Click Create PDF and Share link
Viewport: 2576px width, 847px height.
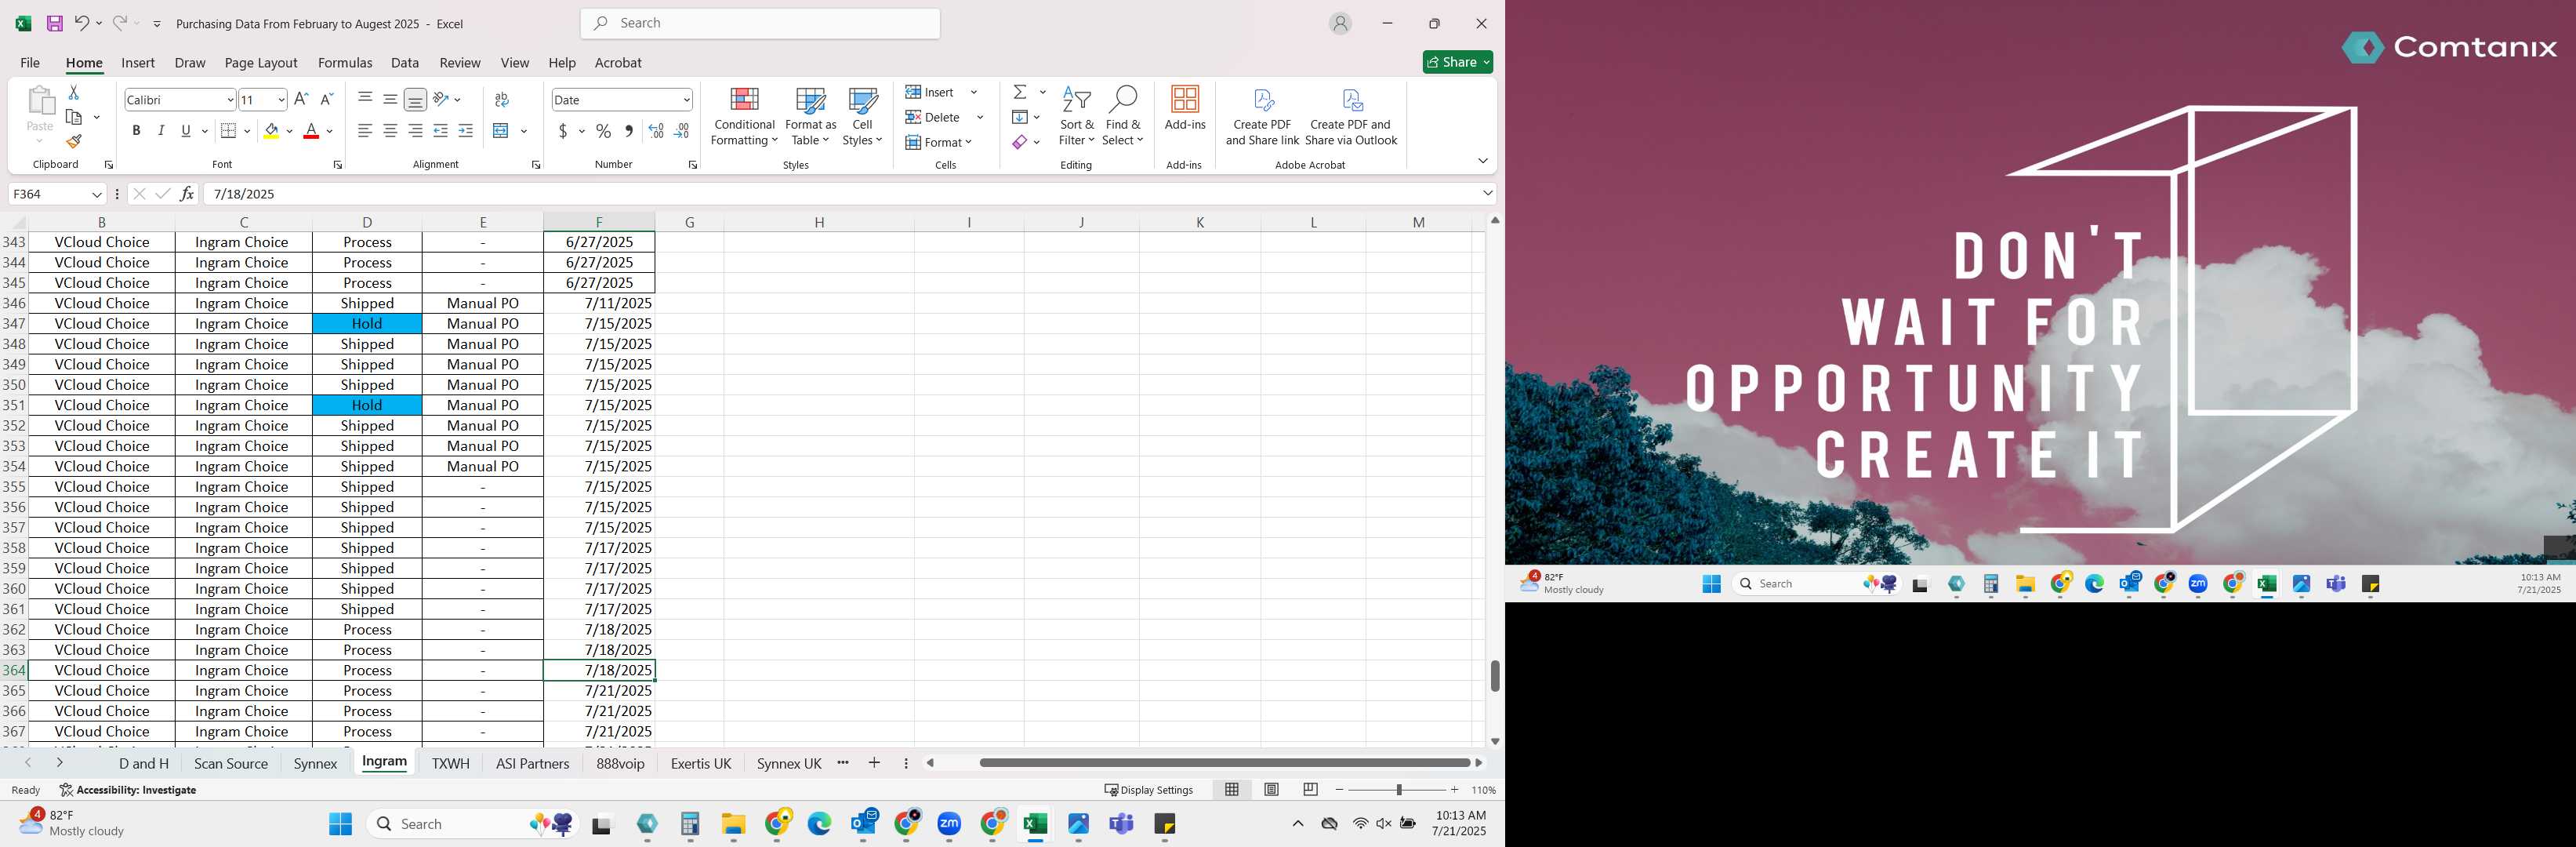(1262, 117)
